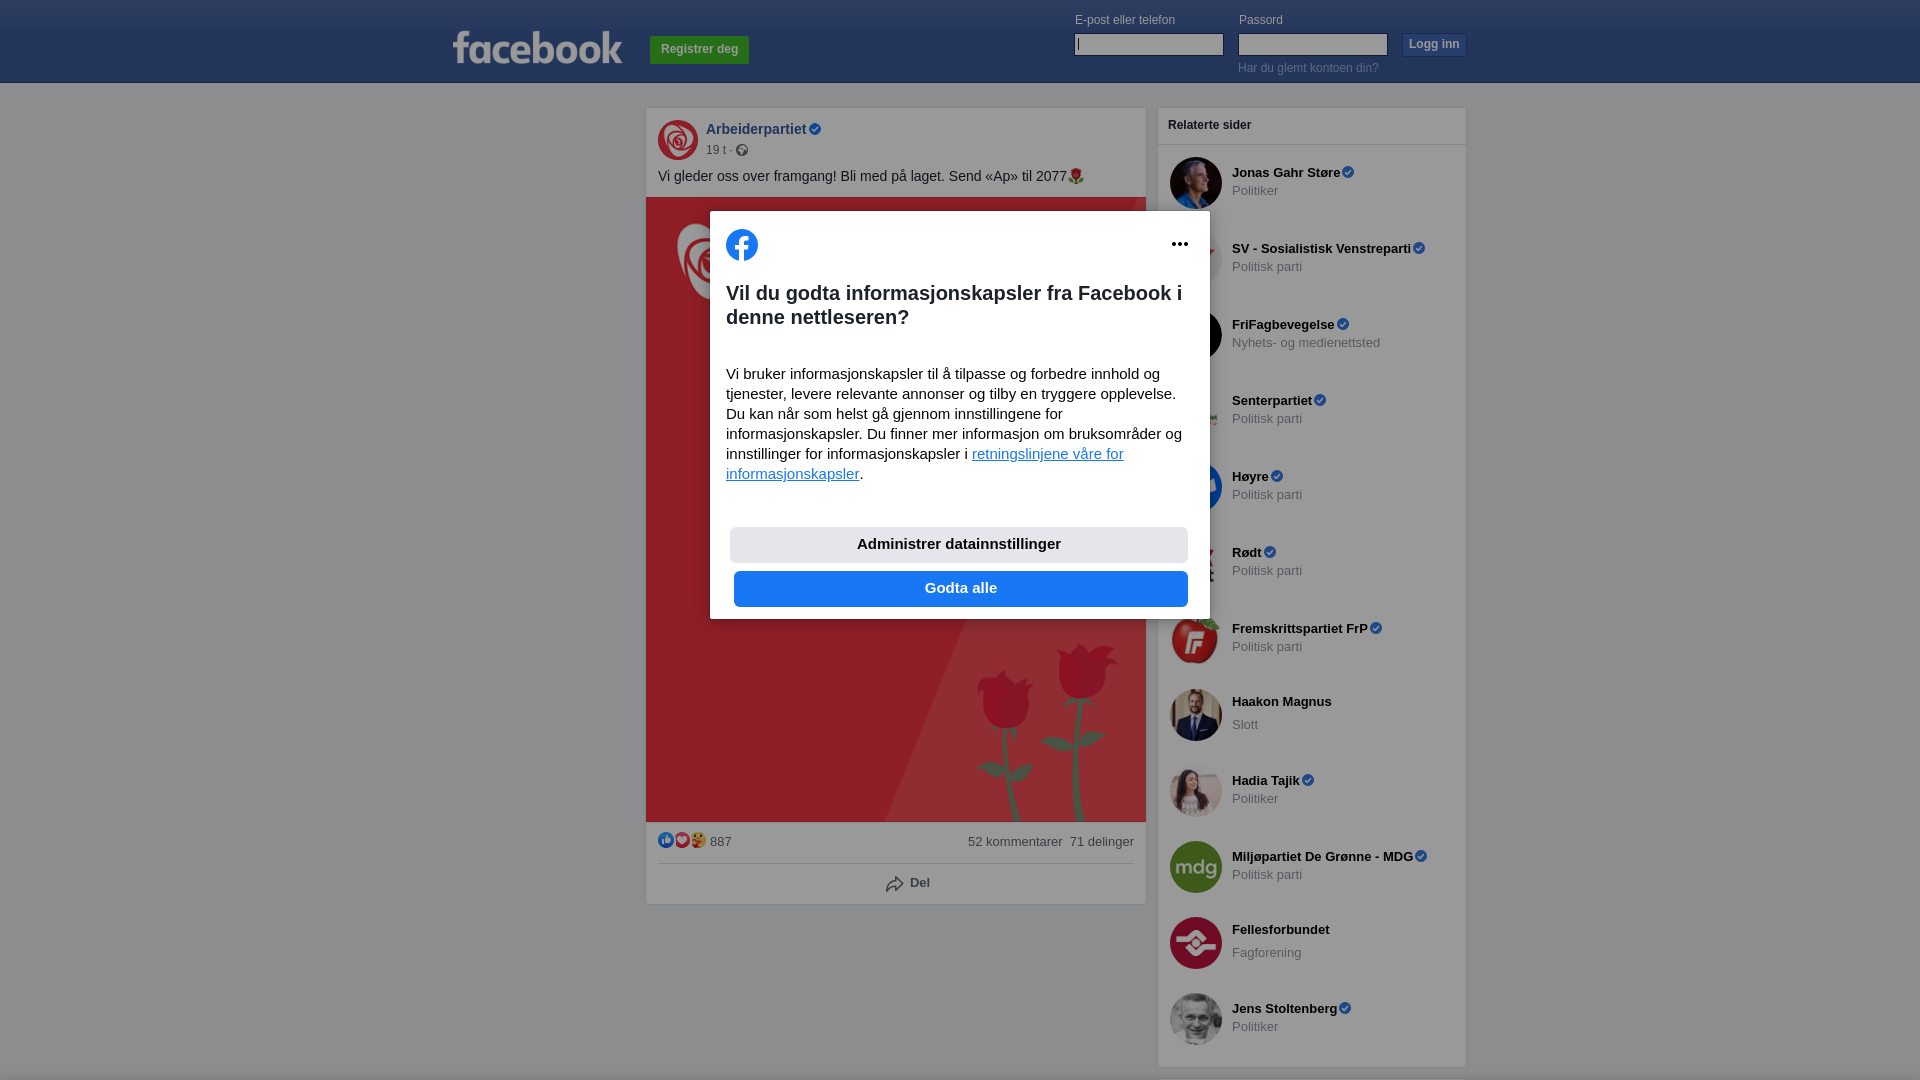
Task: Focus the E-post eller telefon field
Action: (1149, 44)
